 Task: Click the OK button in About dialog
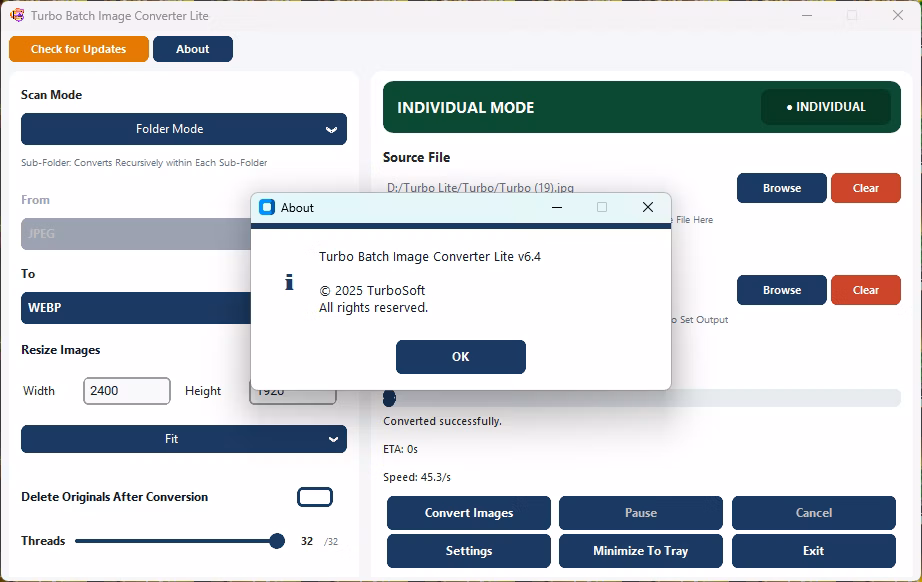click(460, 357)
